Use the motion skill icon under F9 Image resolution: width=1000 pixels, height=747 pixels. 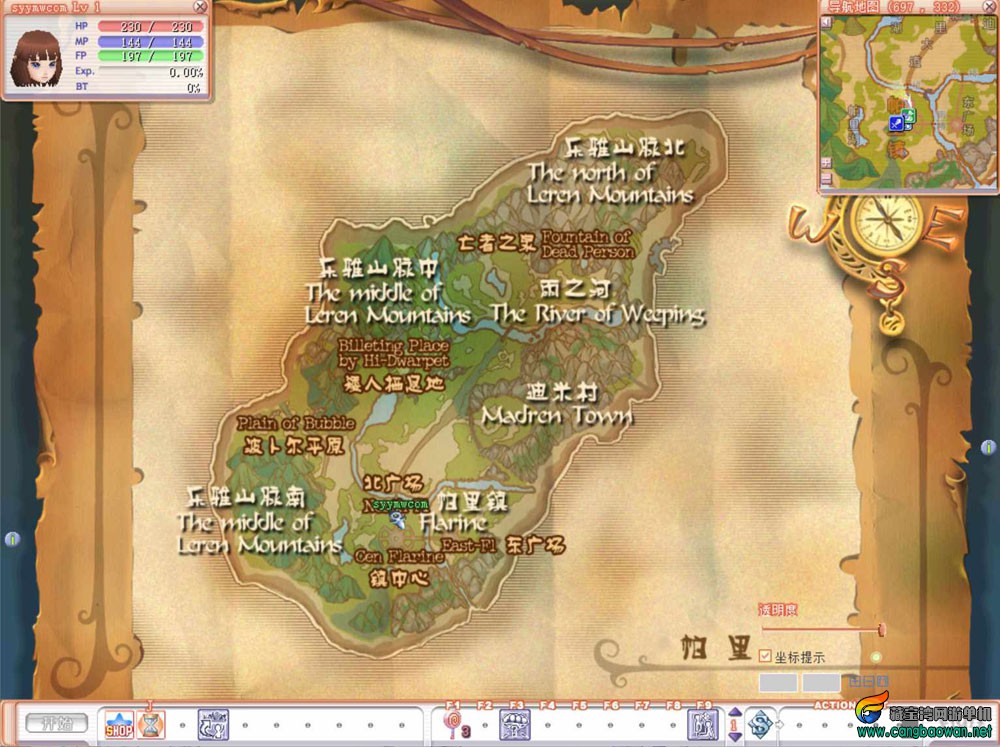point(703,725)
